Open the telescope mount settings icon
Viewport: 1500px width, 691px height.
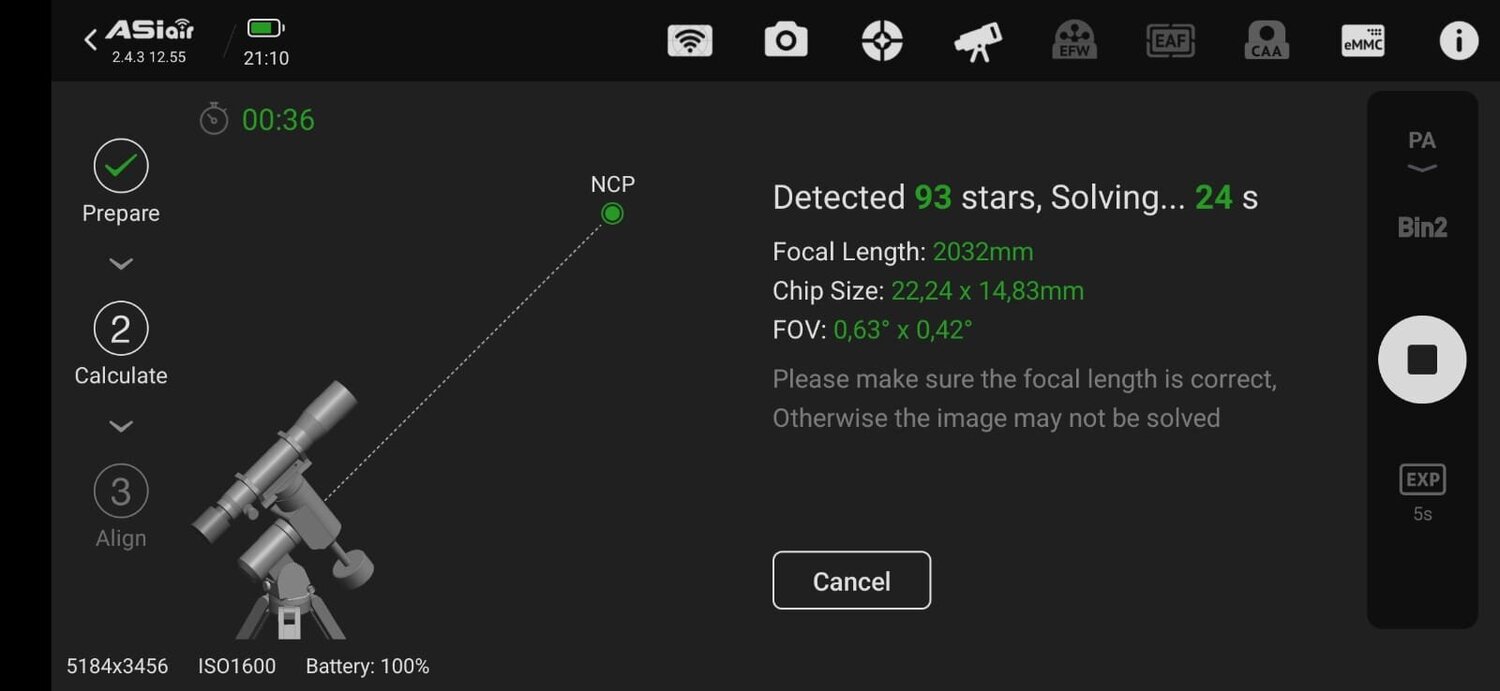(x=977, y=41)
